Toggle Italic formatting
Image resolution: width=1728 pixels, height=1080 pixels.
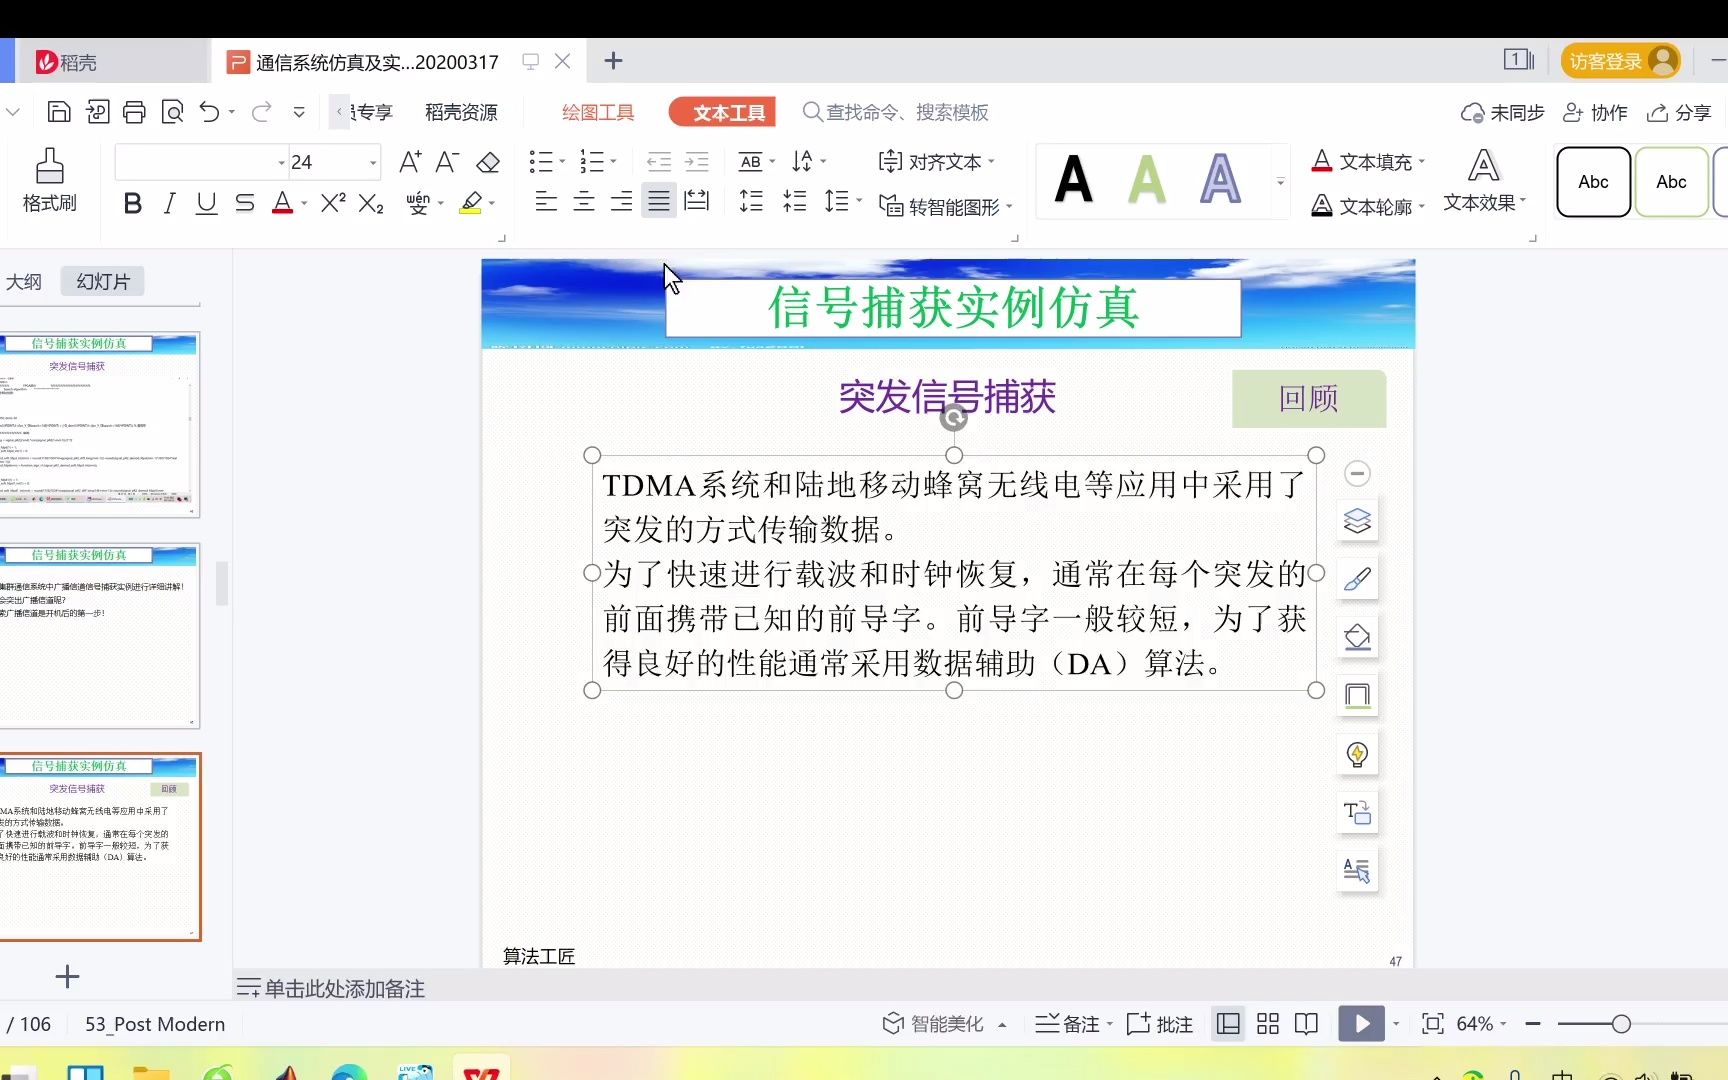tap(170, 203)
